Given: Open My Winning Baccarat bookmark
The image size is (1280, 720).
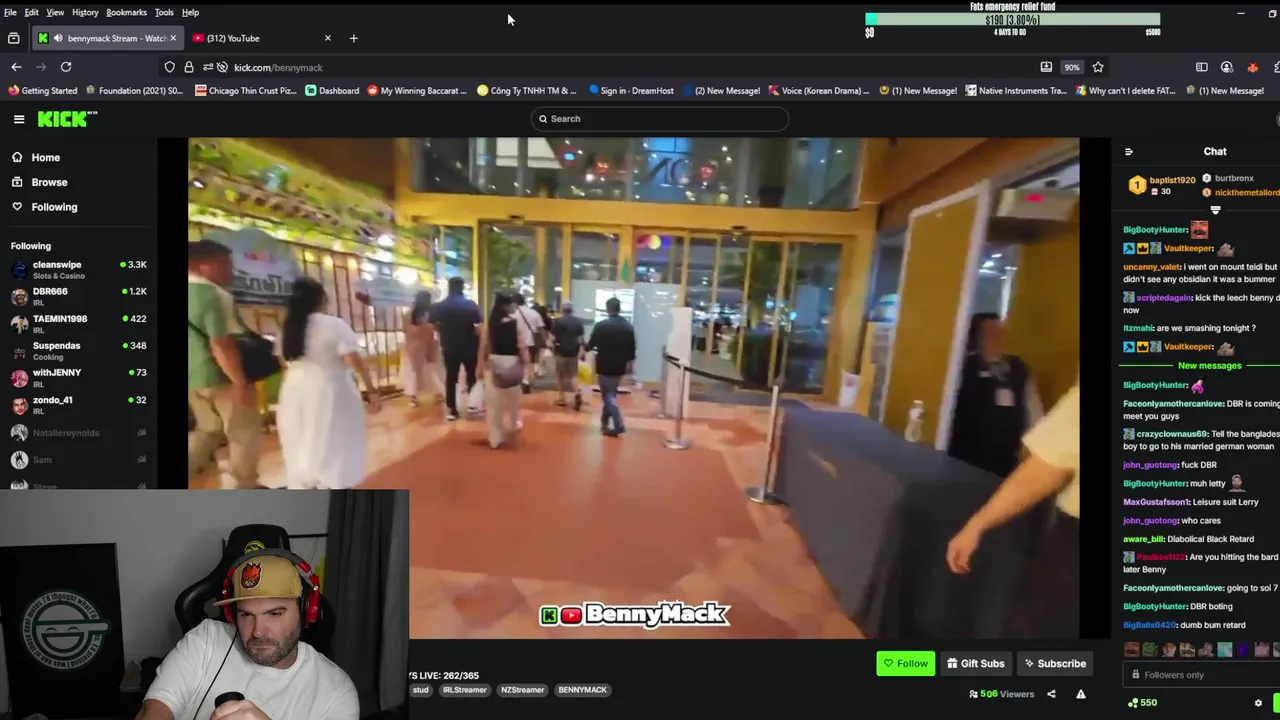Looking at the screenshot, I should [x=417, y=91].
